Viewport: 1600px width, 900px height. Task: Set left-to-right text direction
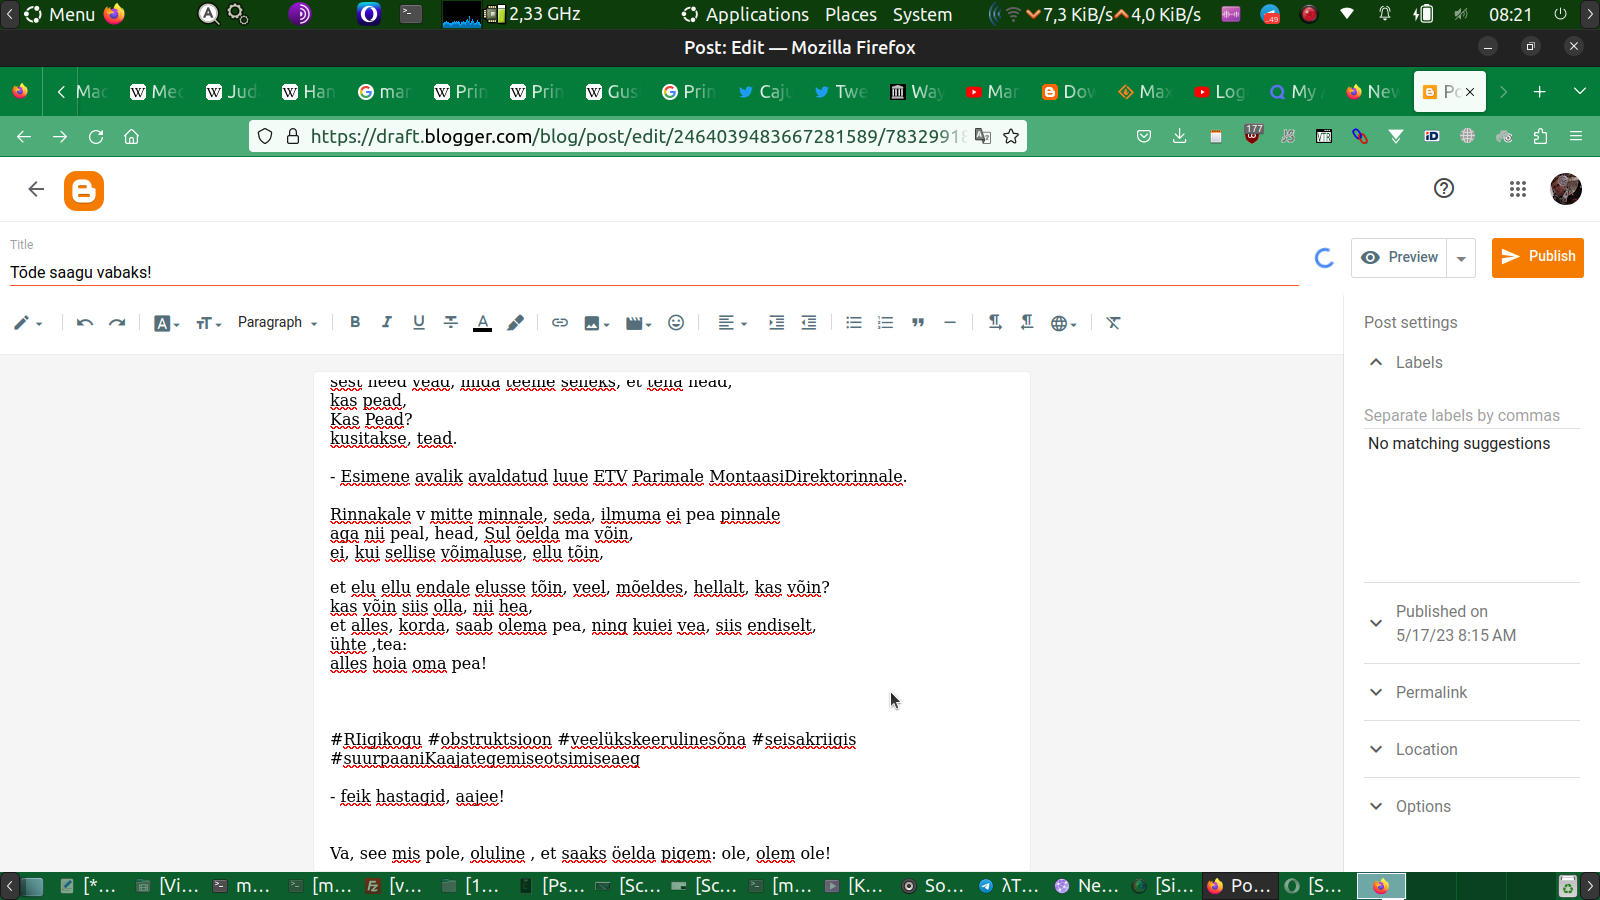(995, 322)
